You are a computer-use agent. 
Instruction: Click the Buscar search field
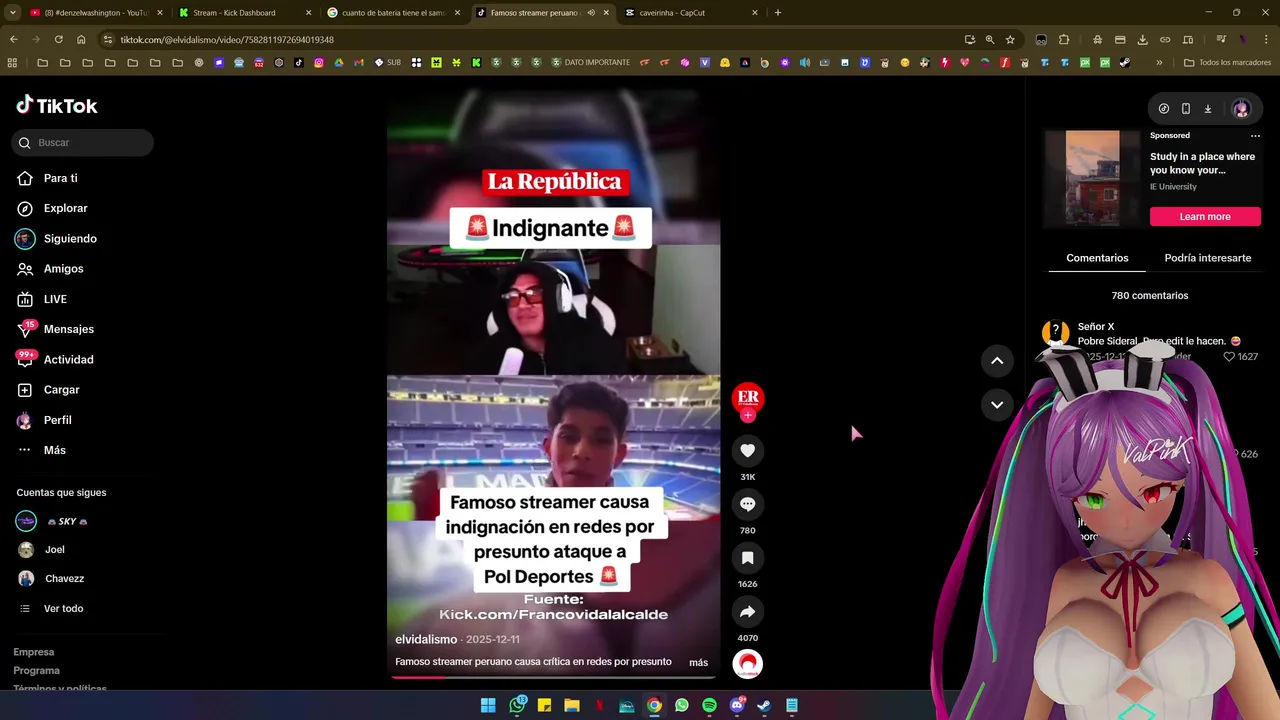[x=83, y=143]
